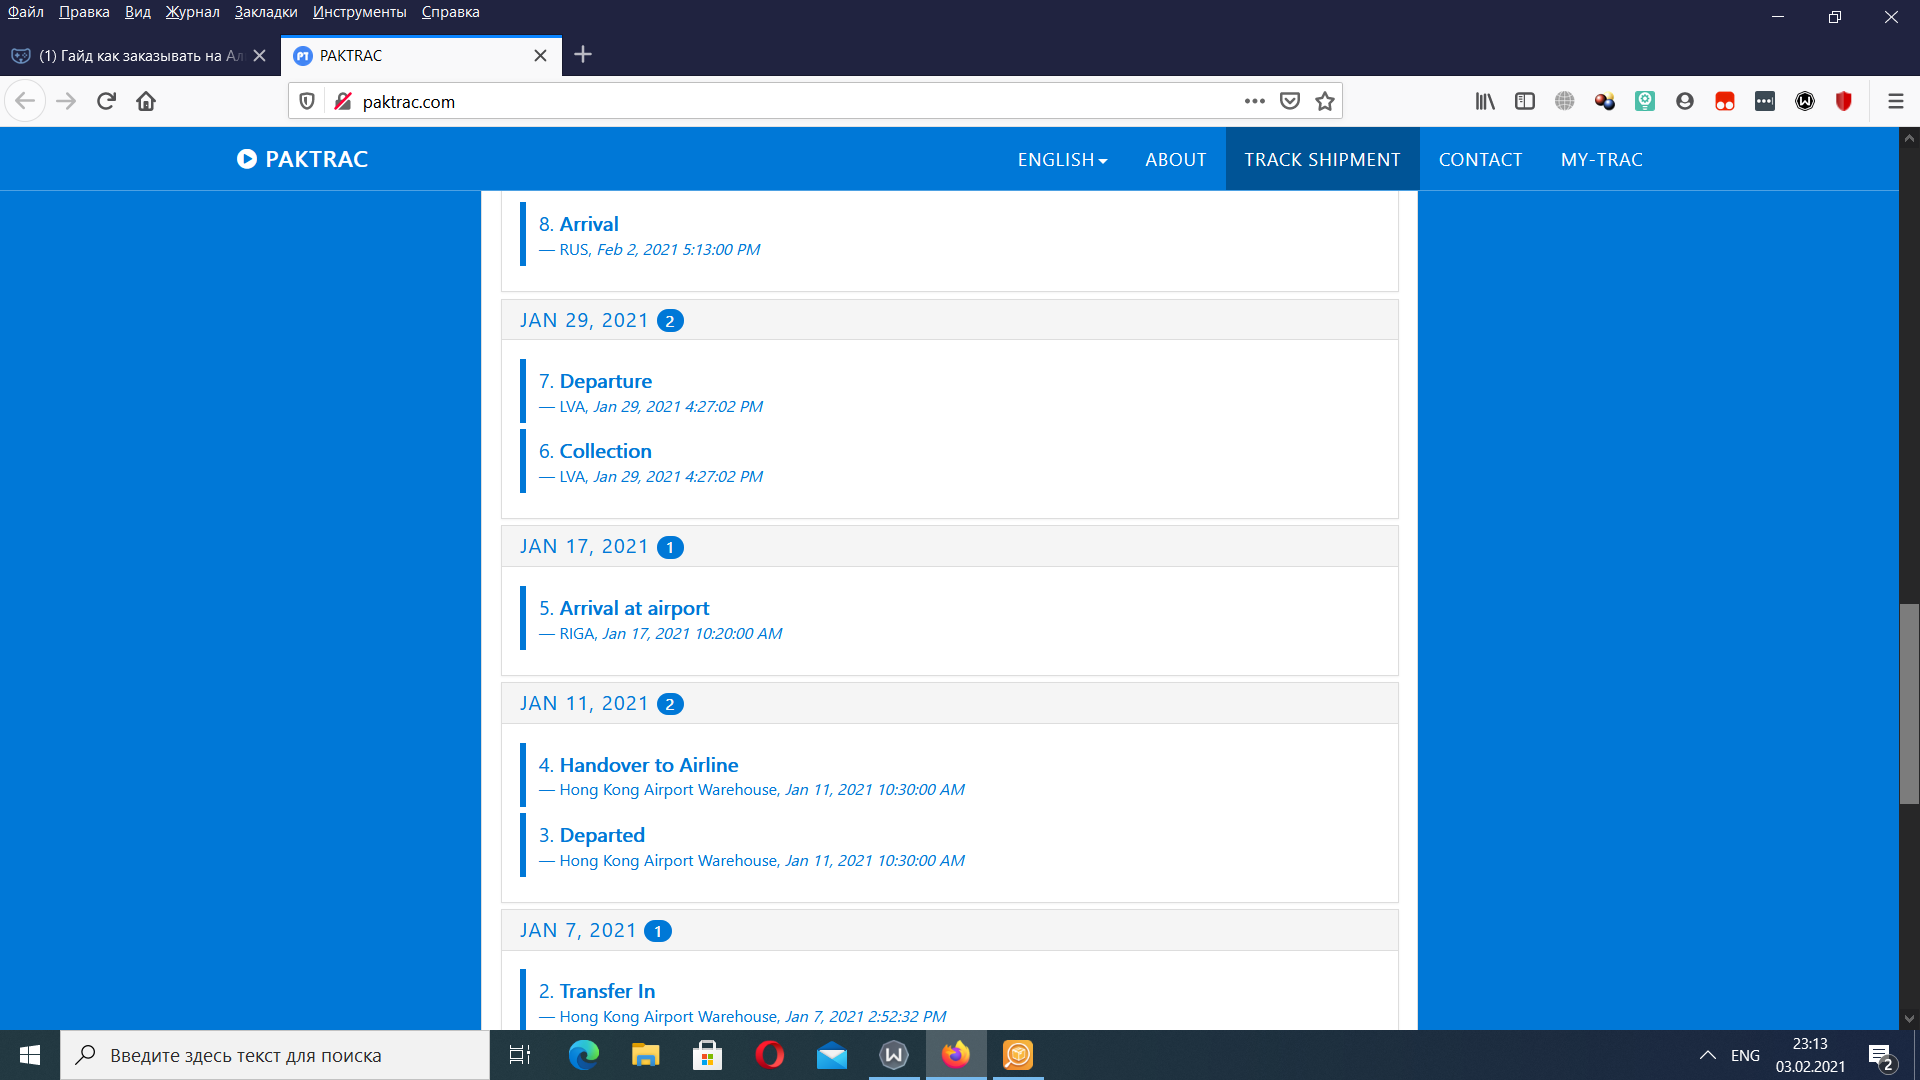Click the JAN 7, 2021 date header
Viewport: 1920px width, 1080px height.
click(949, 931)
